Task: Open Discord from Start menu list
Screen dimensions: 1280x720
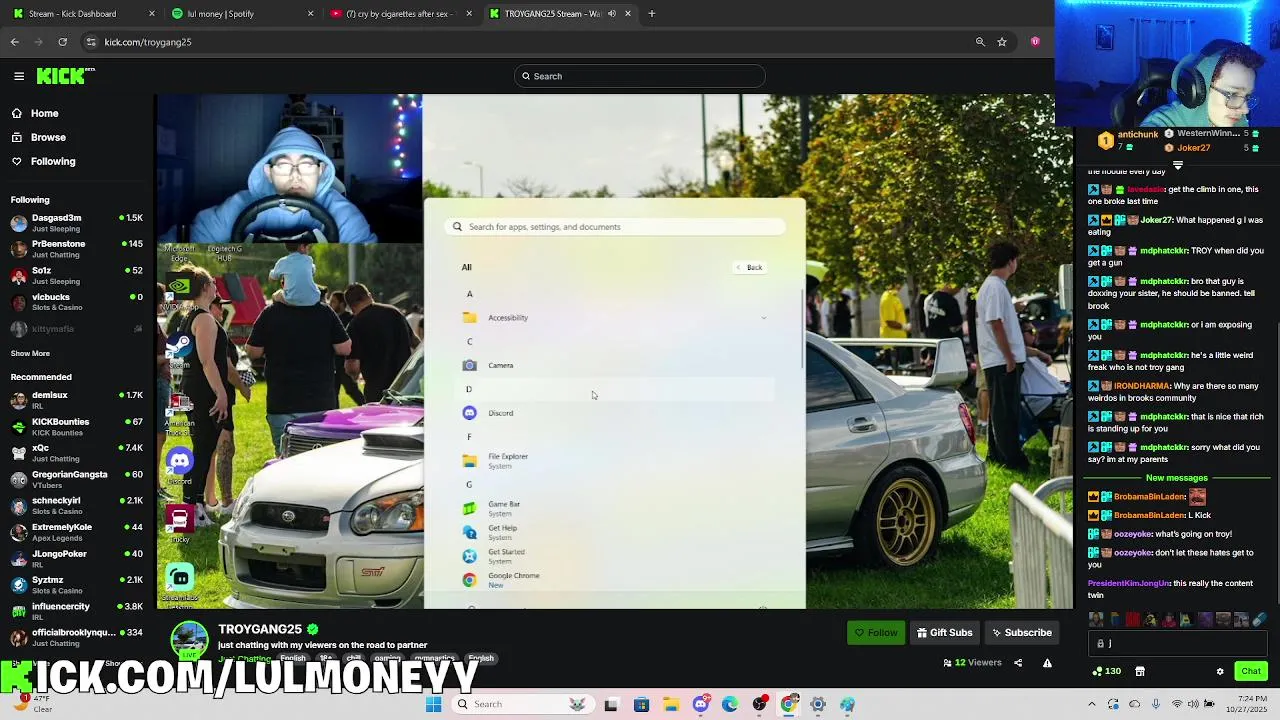Action: coord(615,413)
